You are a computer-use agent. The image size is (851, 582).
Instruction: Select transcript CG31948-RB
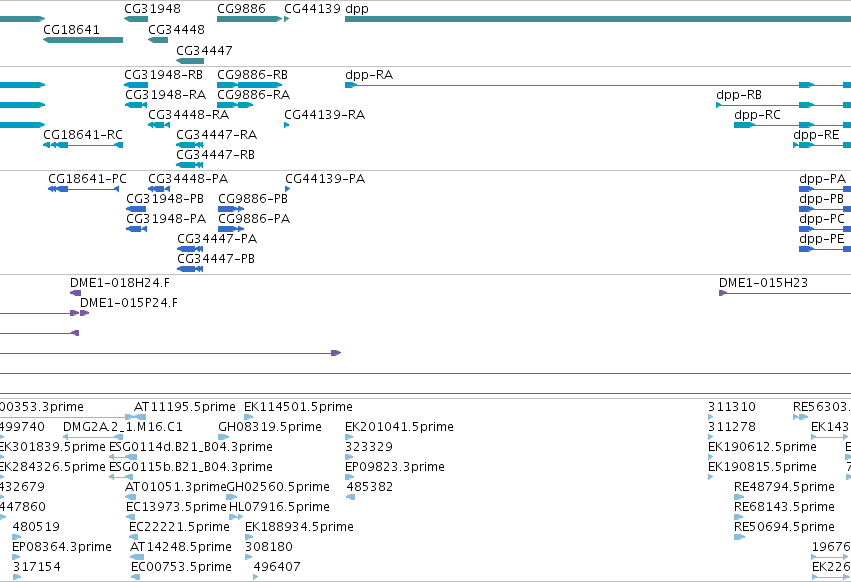[x=163, y=74]
